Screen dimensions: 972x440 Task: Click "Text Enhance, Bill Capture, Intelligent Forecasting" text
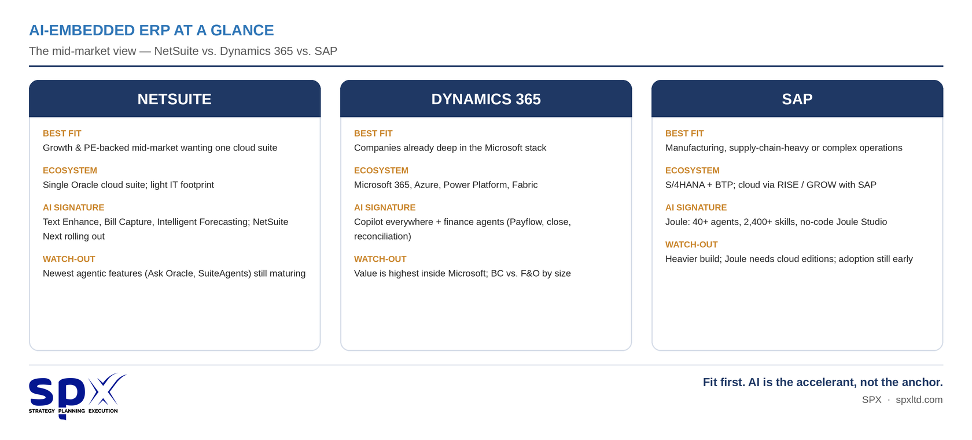(145, 222)
